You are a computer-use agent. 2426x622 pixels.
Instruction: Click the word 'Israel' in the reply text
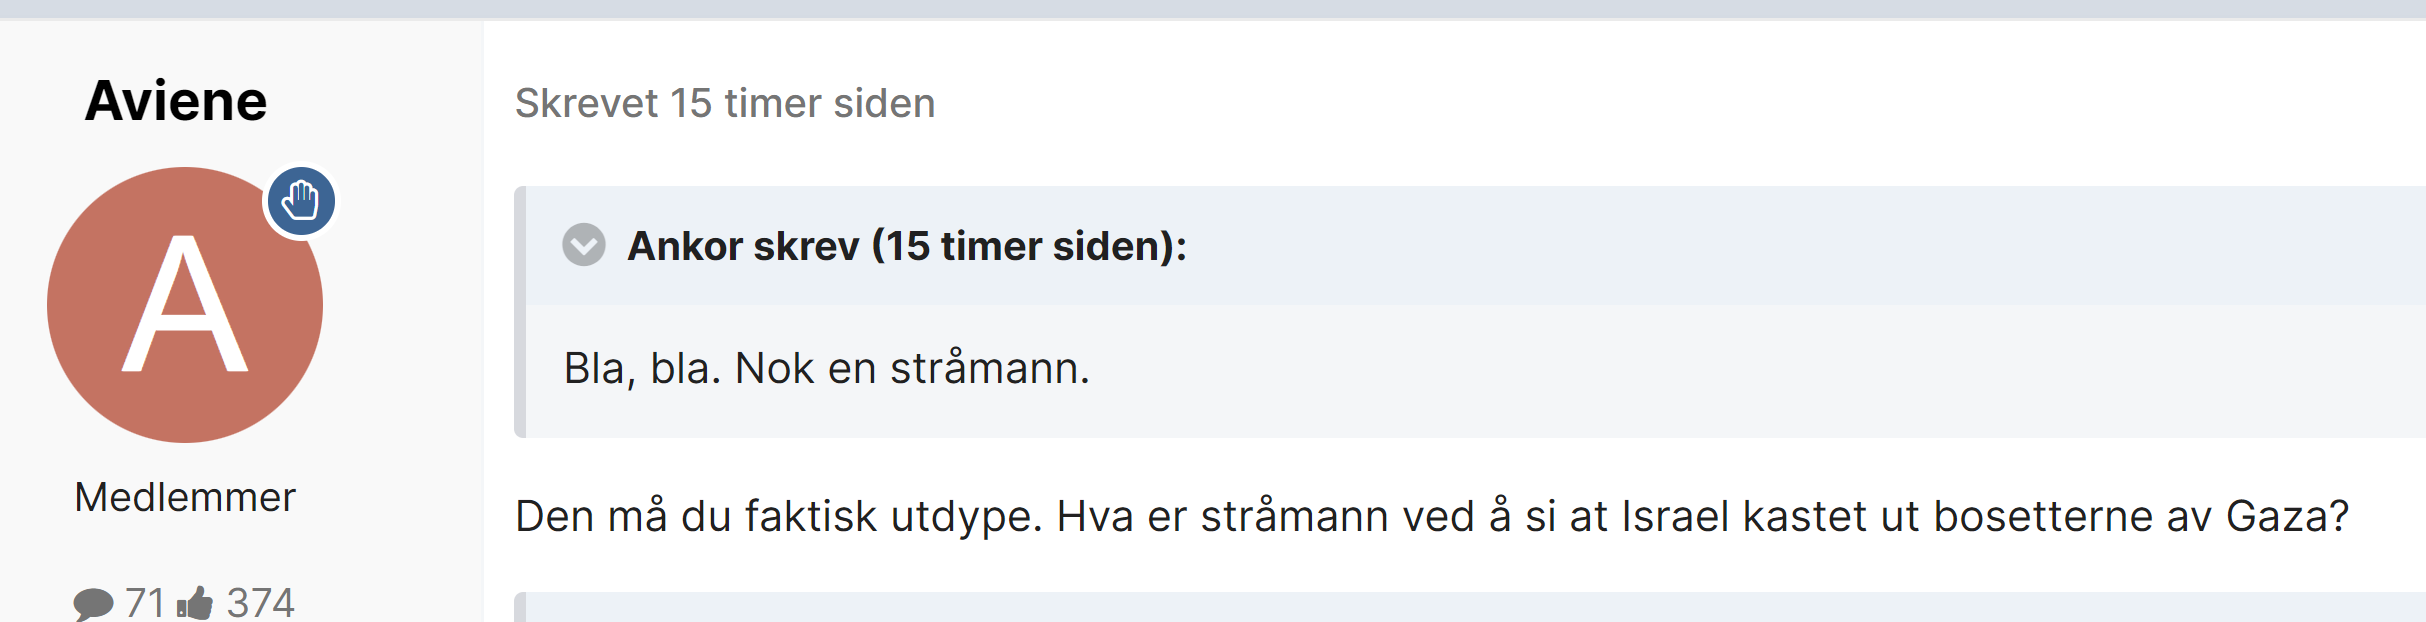pos(1676,517)
